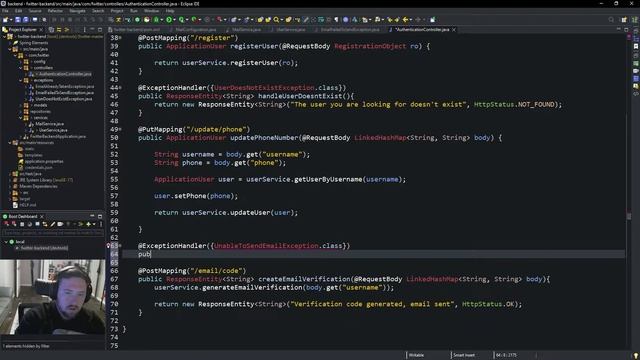Click the Boot Dashboard filter input field
The image size is (640, 360).
tap(53, 233)
